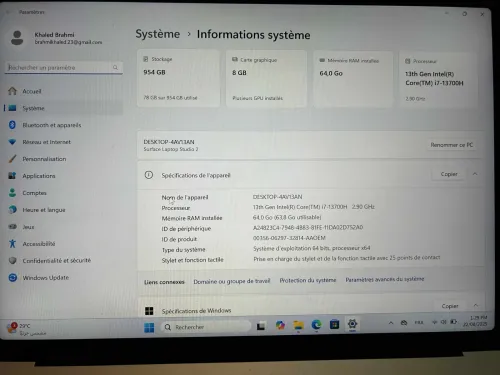Select the 64,0 Go (63,8 Go utilisable) text
The height and width of the screenshot is (375, 500).
point(287,217)
